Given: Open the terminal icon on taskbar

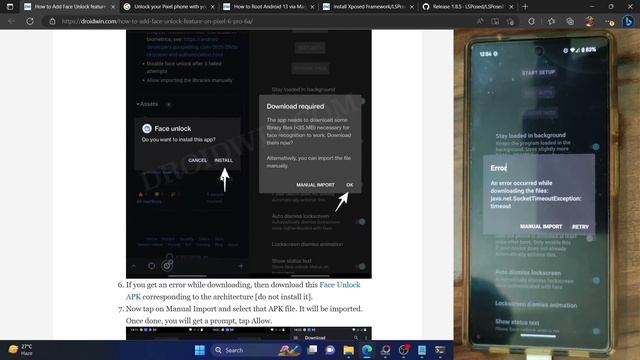Looking at the screenshot, I should tap(440, 350).
